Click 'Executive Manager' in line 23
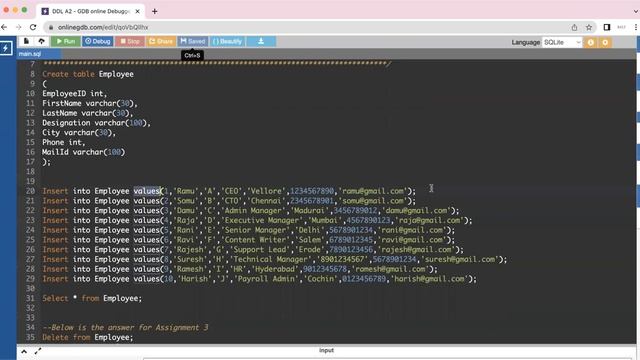The height and width of the screenshot is (360, 640). point(262,220)
